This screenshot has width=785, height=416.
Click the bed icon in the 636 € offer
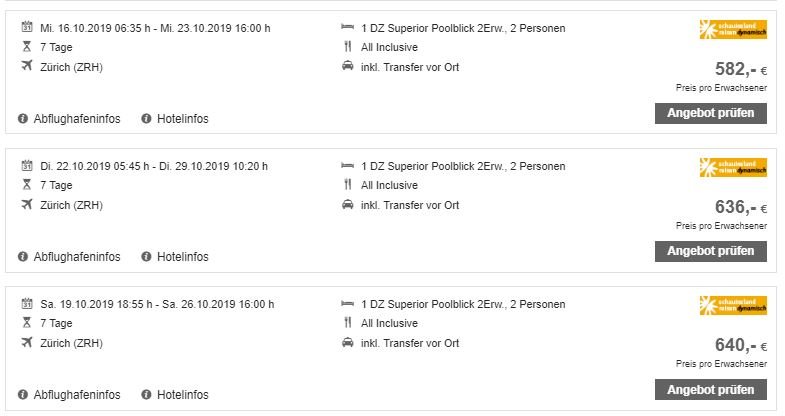pyautogui.click(x=347, y=166)
